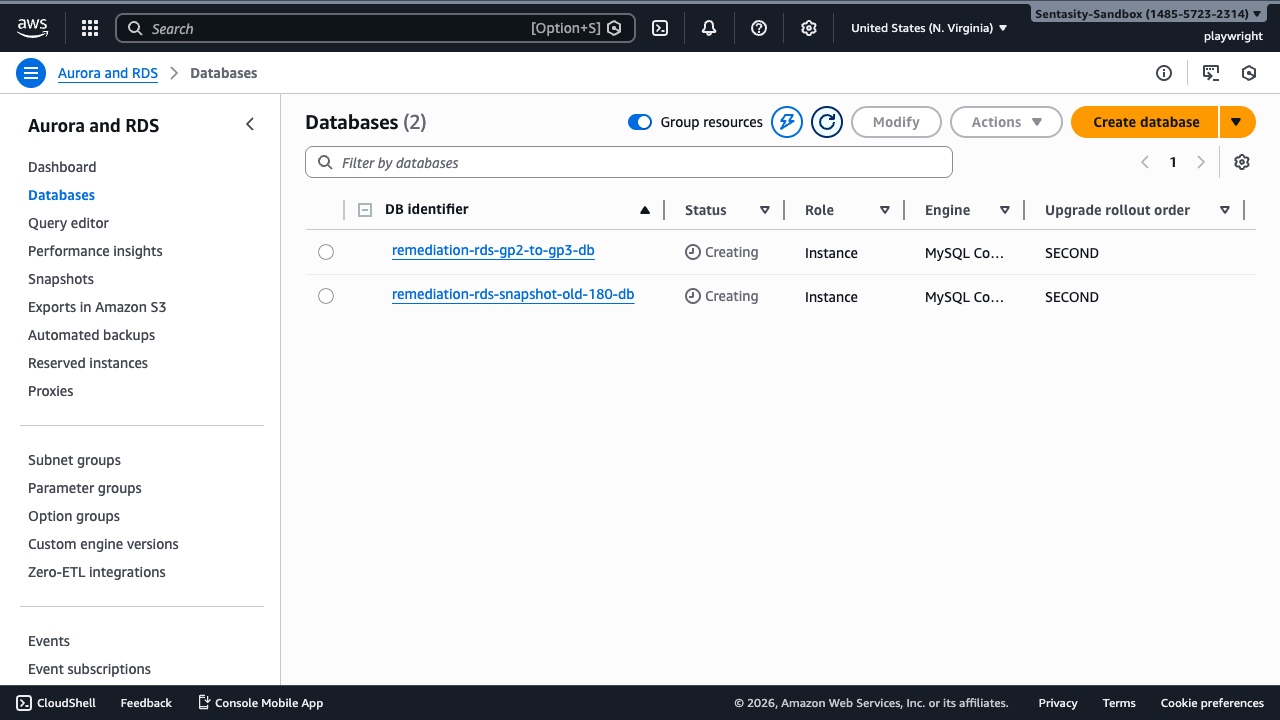The height and width of the screenshot is (720, 1280).
Task: Click the Filter by databases search field
Action: (x=628, y=161)
